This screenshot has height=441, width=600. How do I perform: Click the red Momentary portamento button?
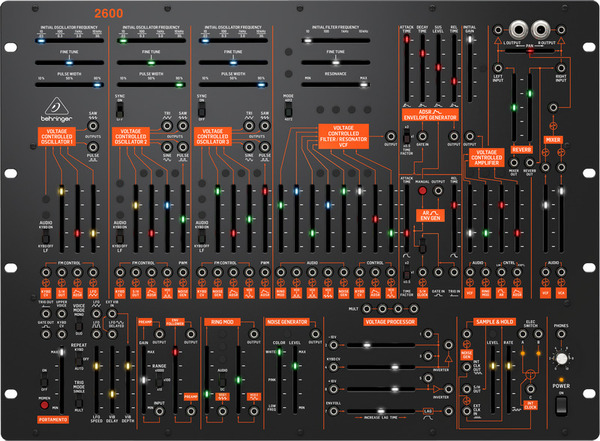click(x=44, y=405)
